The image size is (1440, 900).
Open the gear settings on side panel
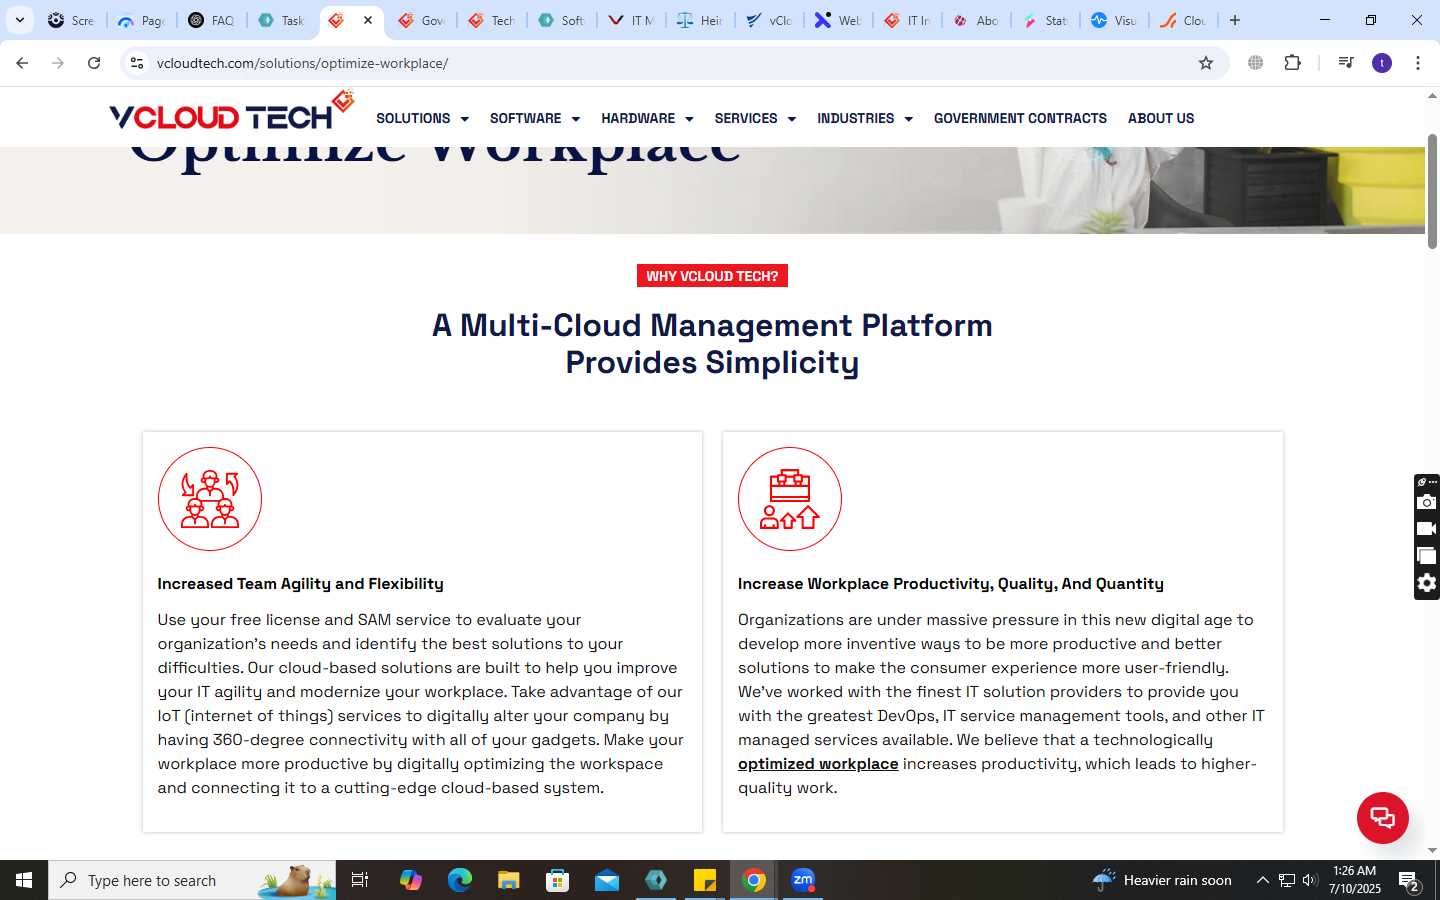(1427, 583)
